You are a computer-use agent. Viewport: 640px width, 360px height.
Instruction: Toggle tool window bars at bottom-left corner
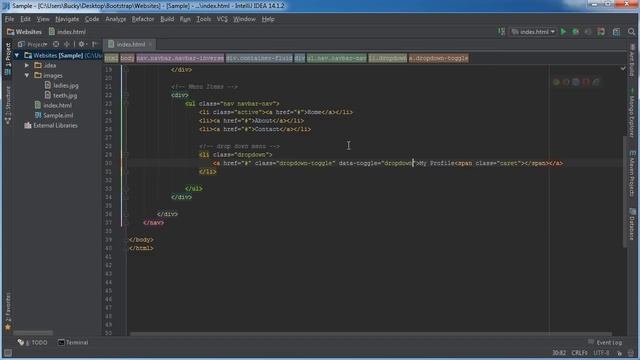click(x=7, y=353)
